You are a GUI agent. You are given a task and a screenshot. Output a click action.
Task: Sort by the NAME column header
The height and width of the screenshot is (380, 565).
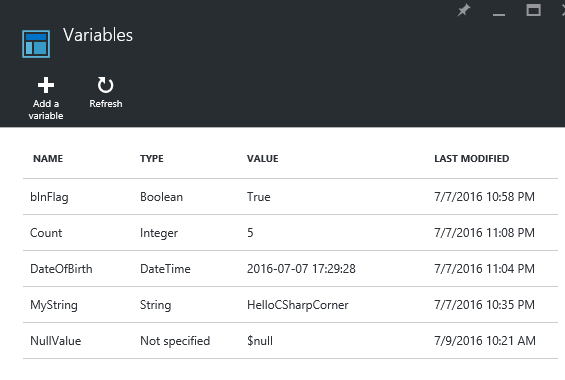pyautogui.click(x=48, y=158)
